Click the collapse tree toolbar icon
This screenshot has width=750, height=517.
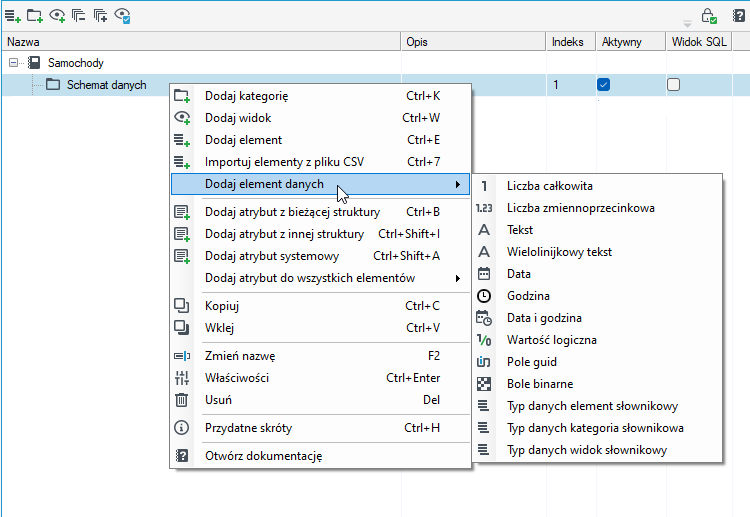click(x=78, y=16)
